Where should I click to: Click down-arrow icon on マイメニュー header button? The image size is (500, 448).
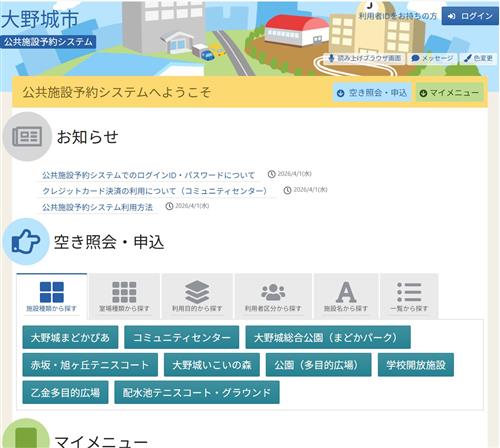(423, 93)
